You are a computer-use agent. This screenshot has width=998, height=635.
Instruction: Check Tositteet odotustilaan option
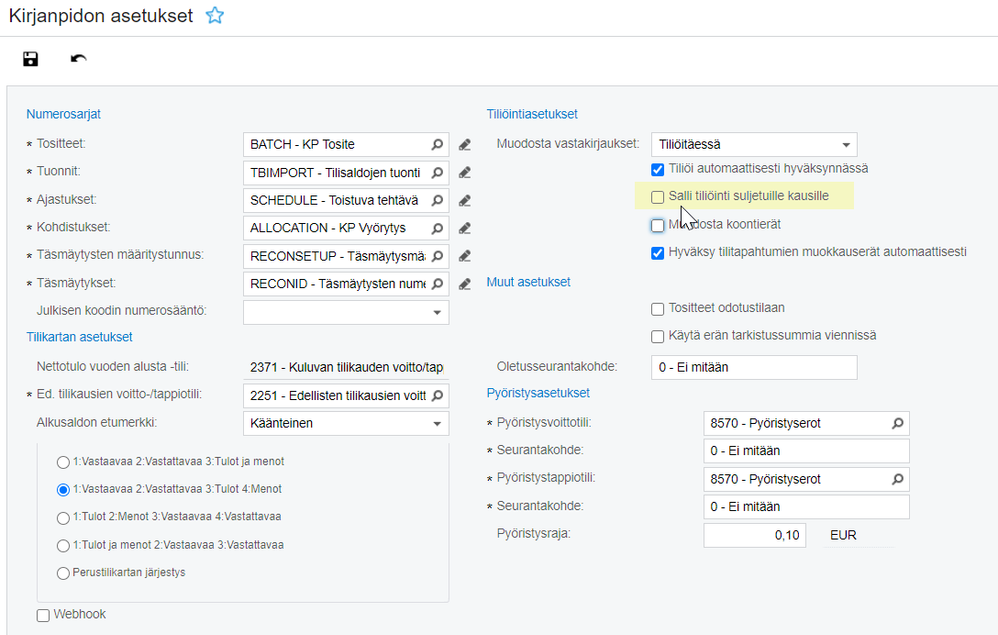(658, 309)
